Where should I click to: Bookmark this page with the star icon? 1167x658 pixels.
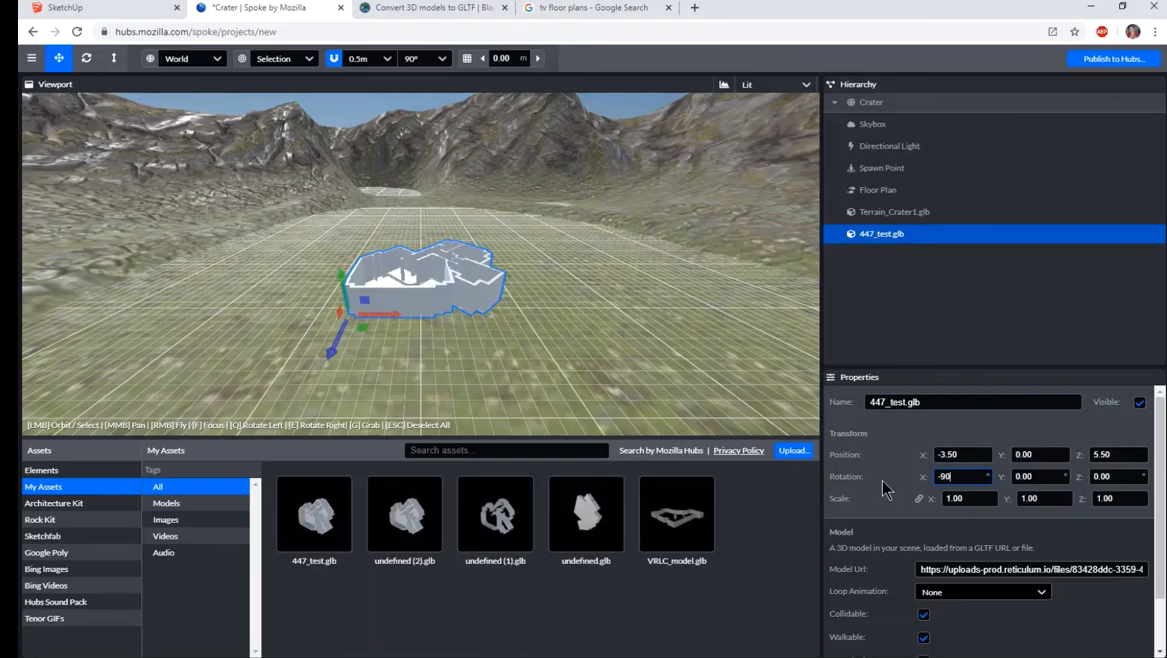click(1075, 31)
